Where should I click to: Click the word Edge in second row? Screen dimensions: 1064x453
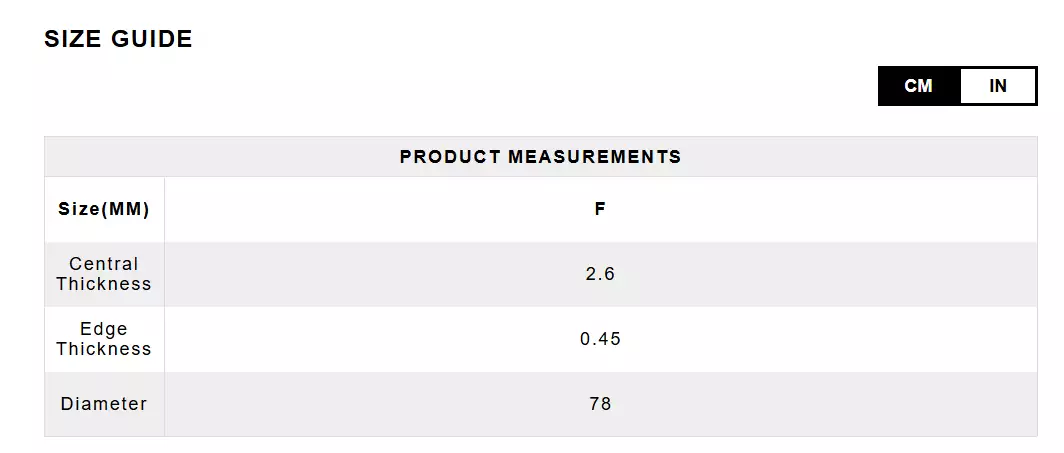[x=104, y=329]
